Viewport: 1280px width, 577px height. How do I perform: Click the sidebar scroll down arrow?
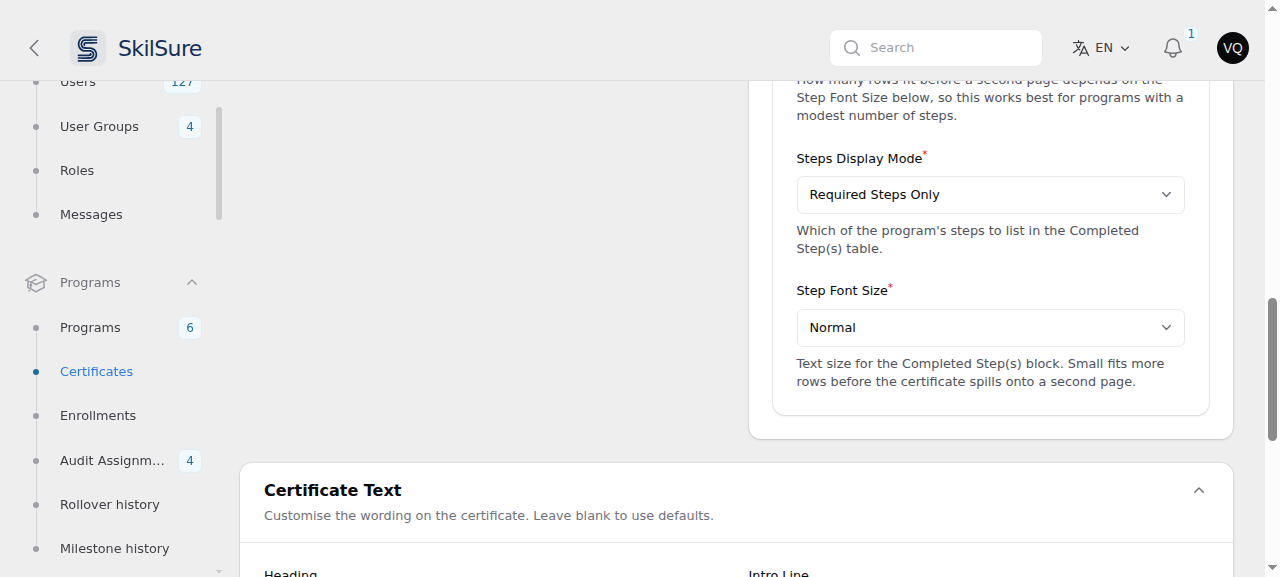(x=219, y=571)
